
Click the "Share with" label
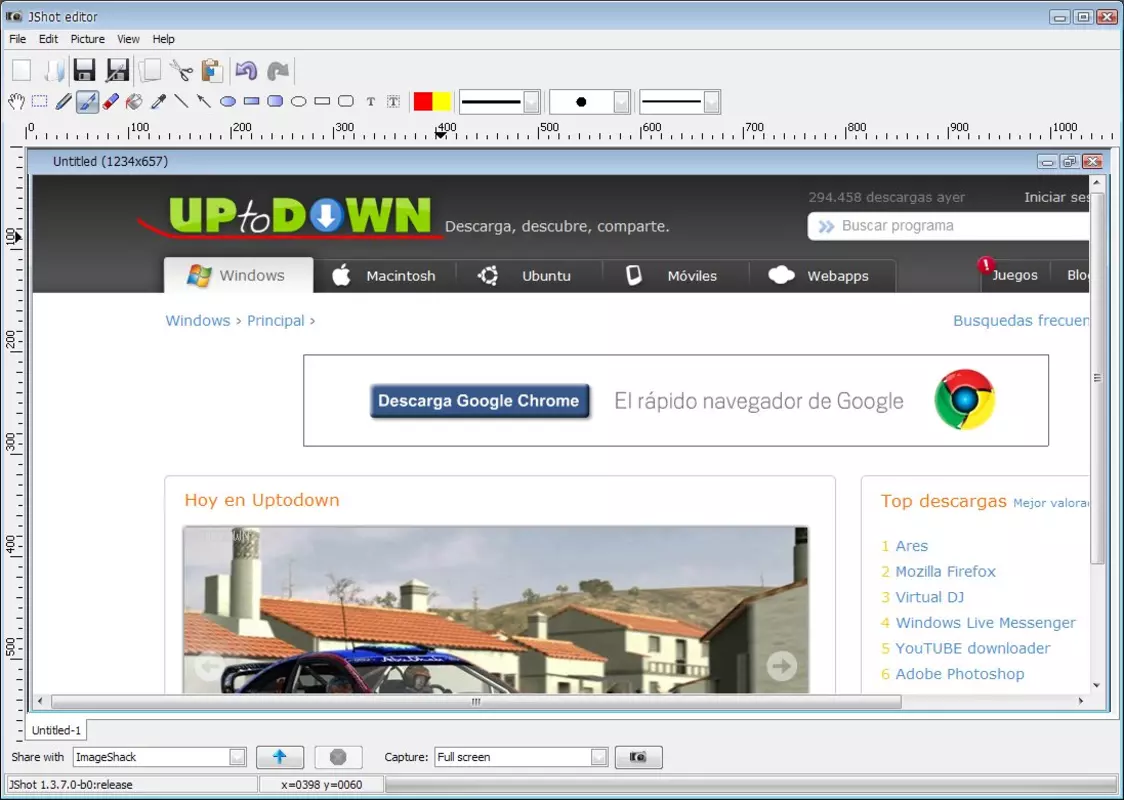tap(37, 757)
